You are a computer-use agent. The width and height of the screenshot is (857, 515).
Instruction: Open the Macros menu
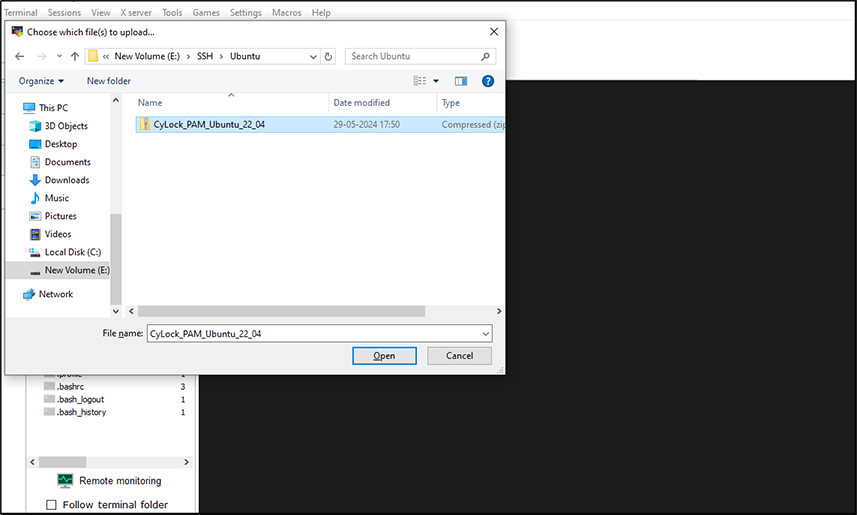tap(286, 13)
